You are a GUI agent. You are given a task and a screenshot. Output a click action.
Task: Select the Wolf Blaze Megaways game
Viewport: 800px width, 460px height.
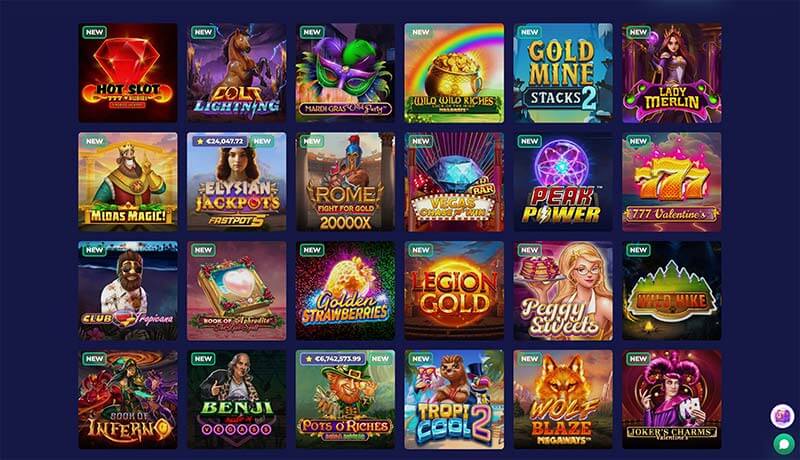pyautogui.click(x=563, y=399)
